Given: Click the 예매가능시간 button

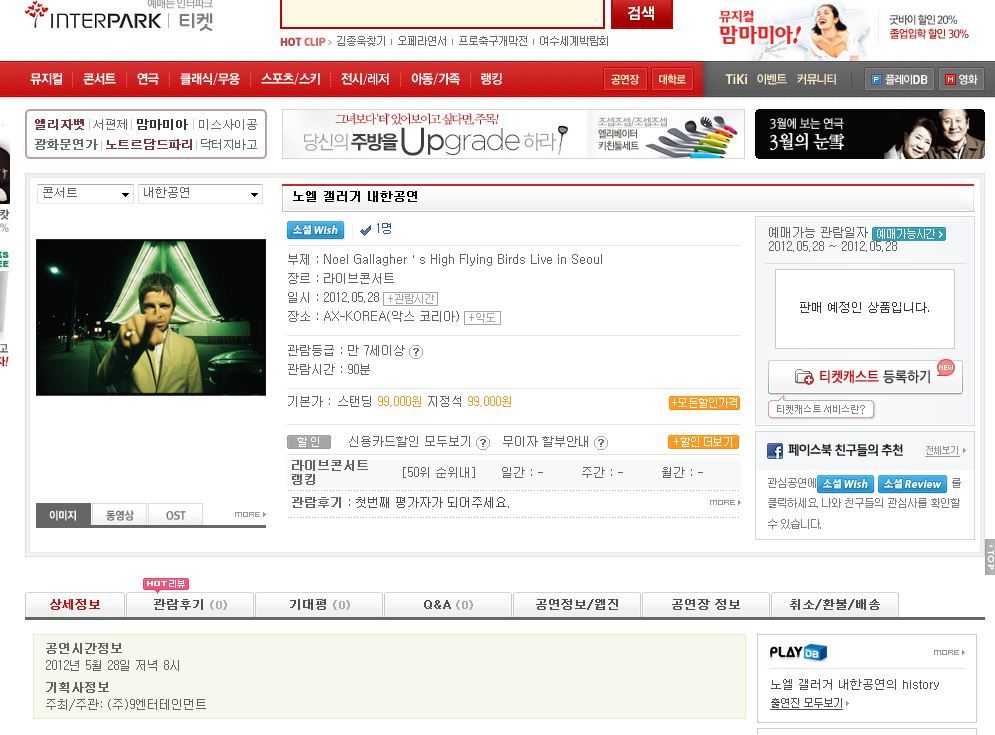Looking at the screenshot, I should (x=909, y=234).
